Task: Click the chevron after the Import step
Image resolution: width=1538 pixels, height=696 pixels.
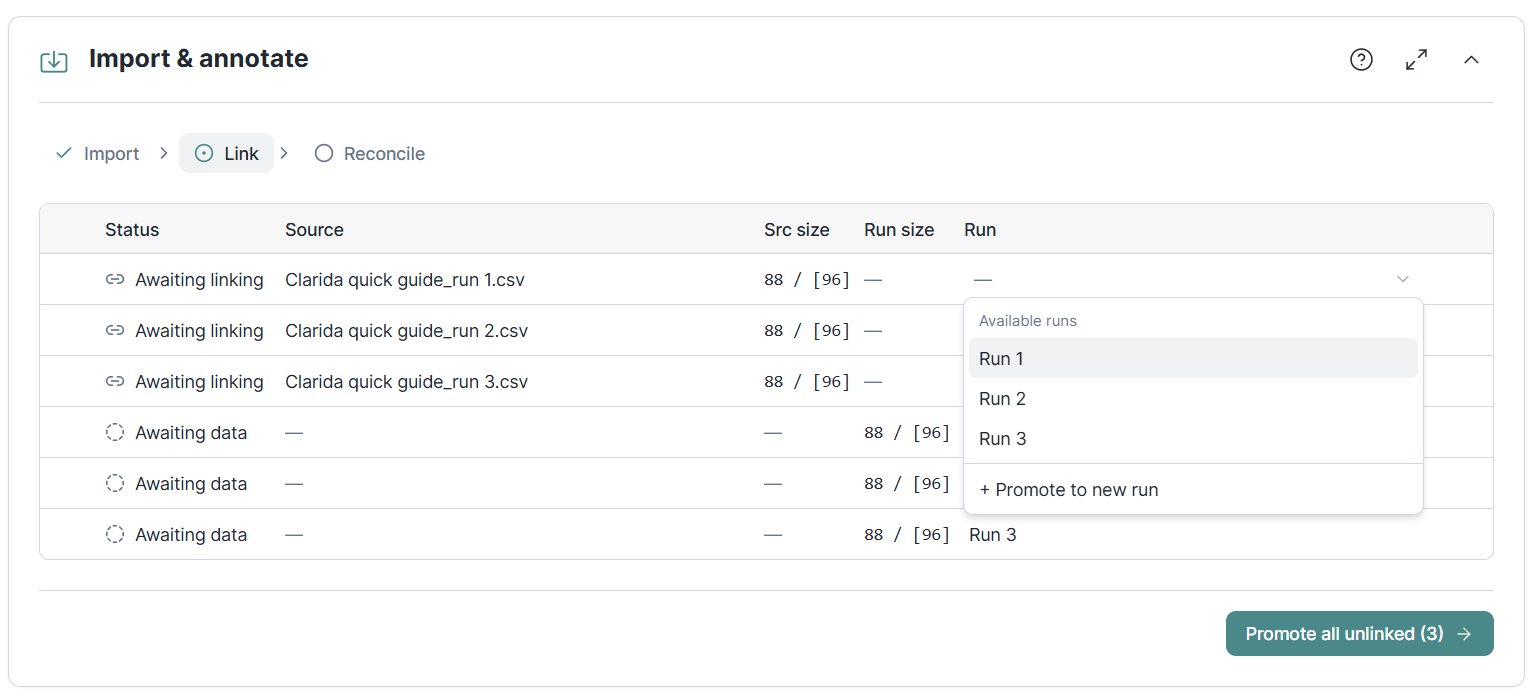Action: (163, 153)
